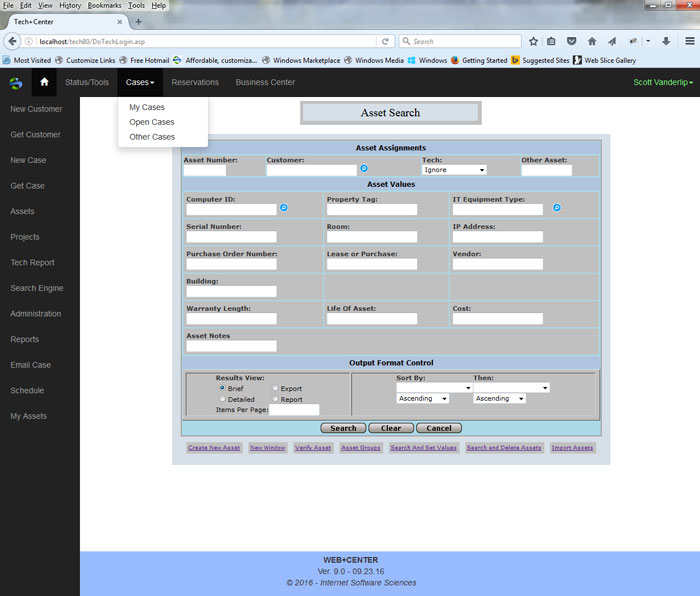Toggle the Cases dropdown menu
The width and height of the screenshot is (700, 596).
140,82
